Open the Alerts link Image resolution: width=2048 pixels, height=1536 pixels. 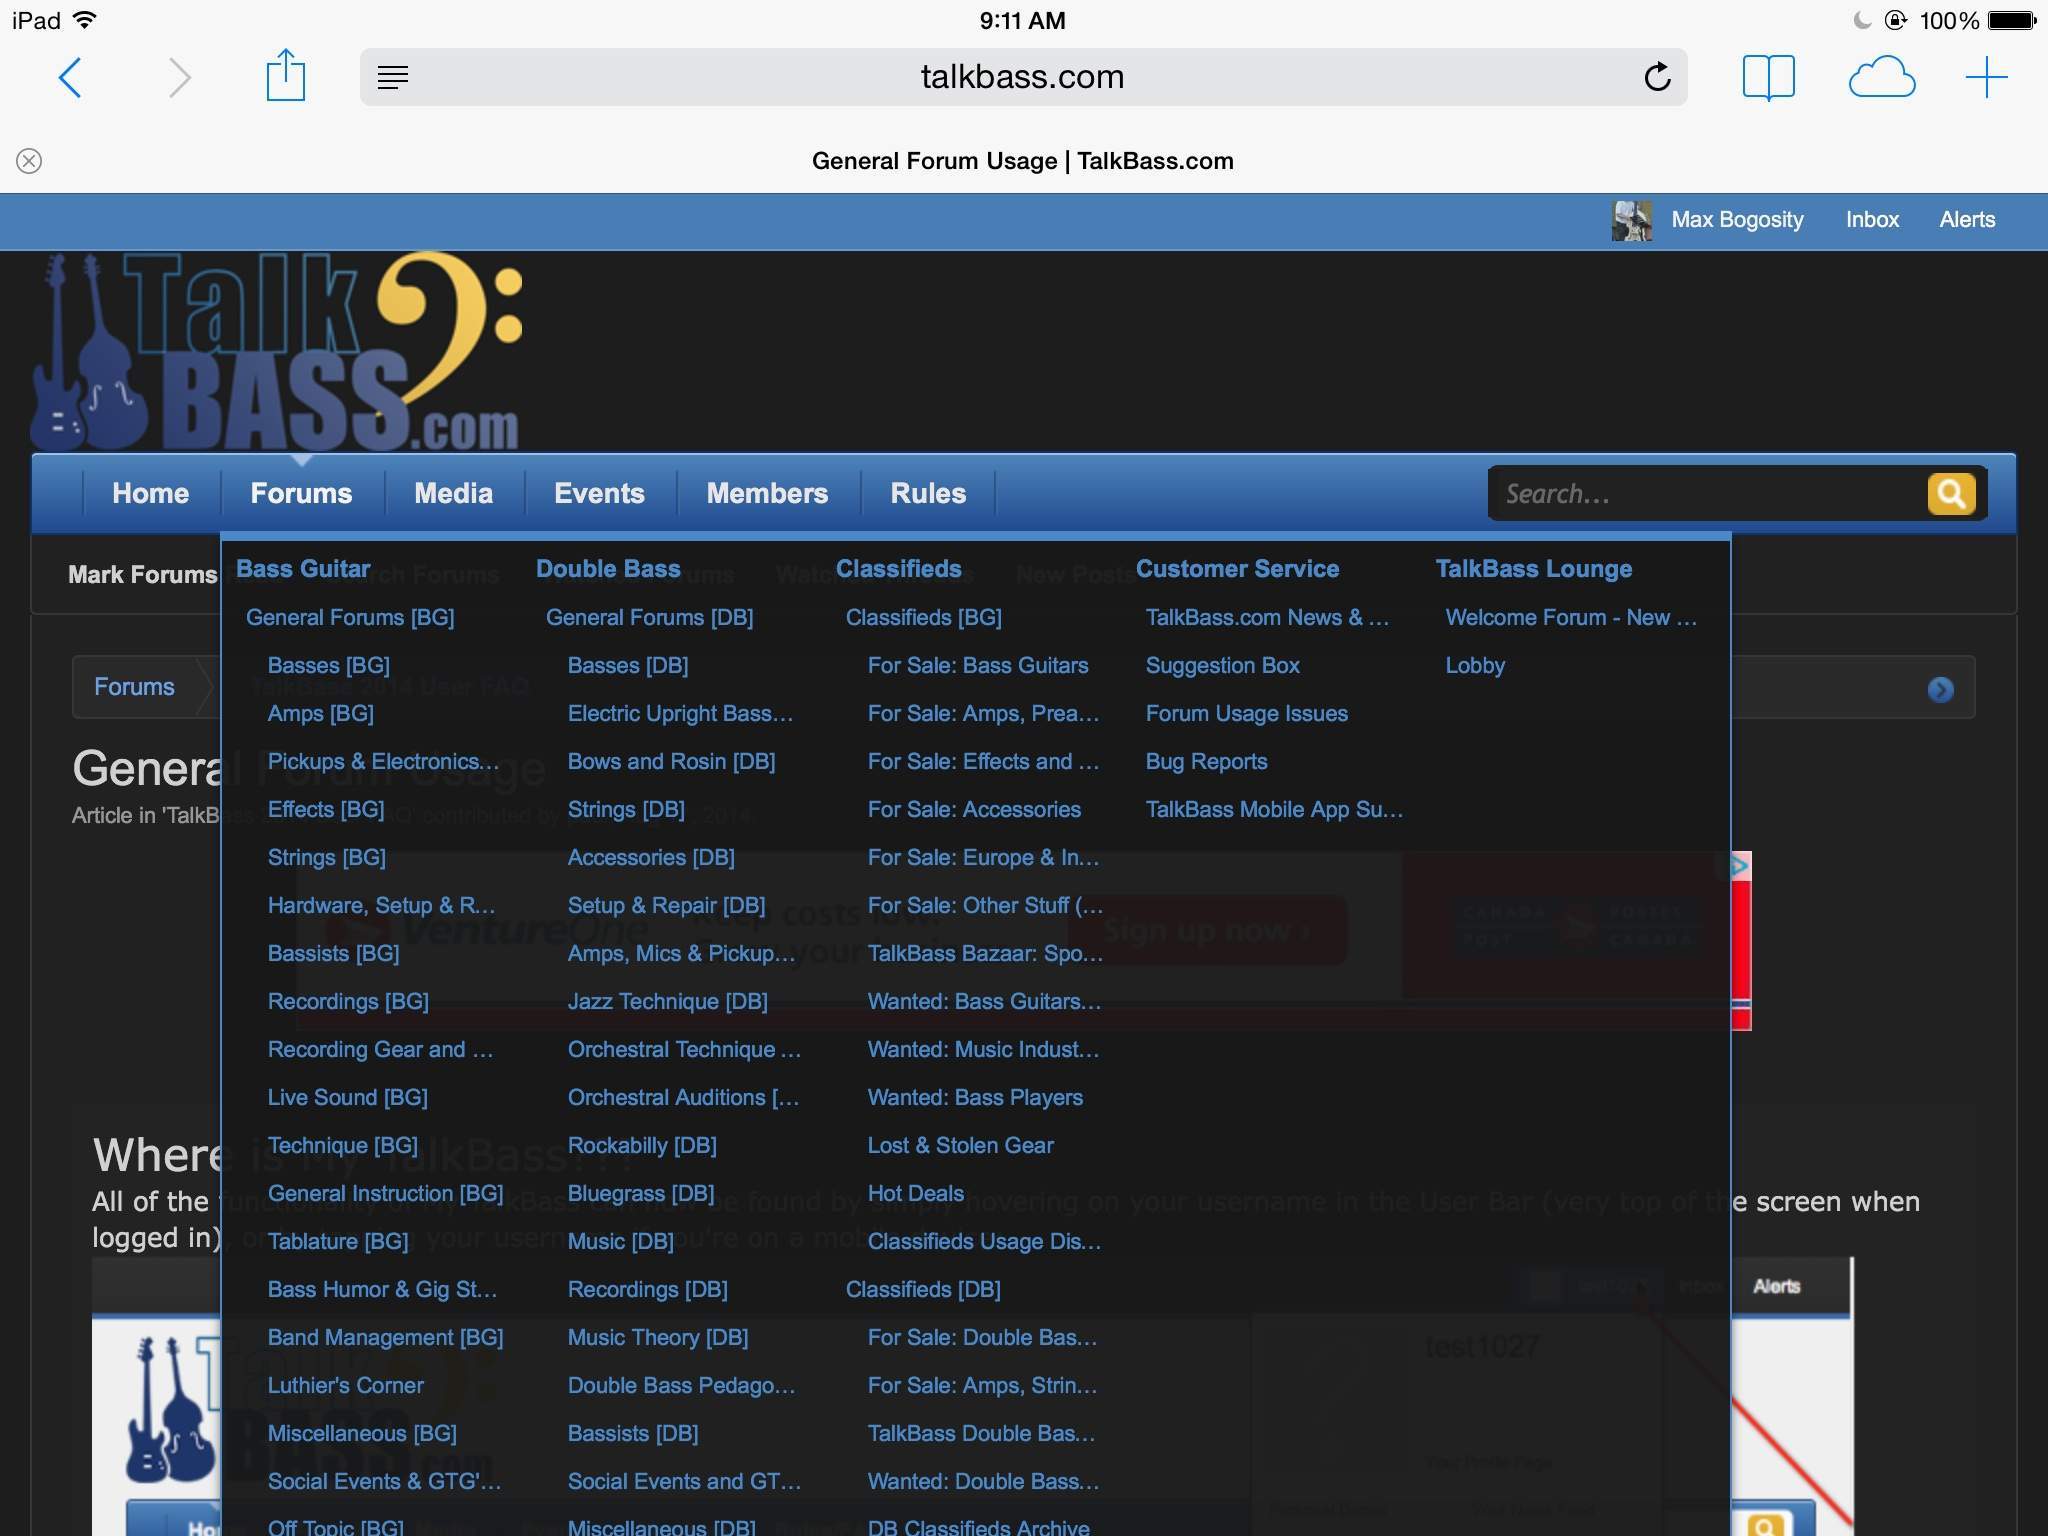[1967, 220]
